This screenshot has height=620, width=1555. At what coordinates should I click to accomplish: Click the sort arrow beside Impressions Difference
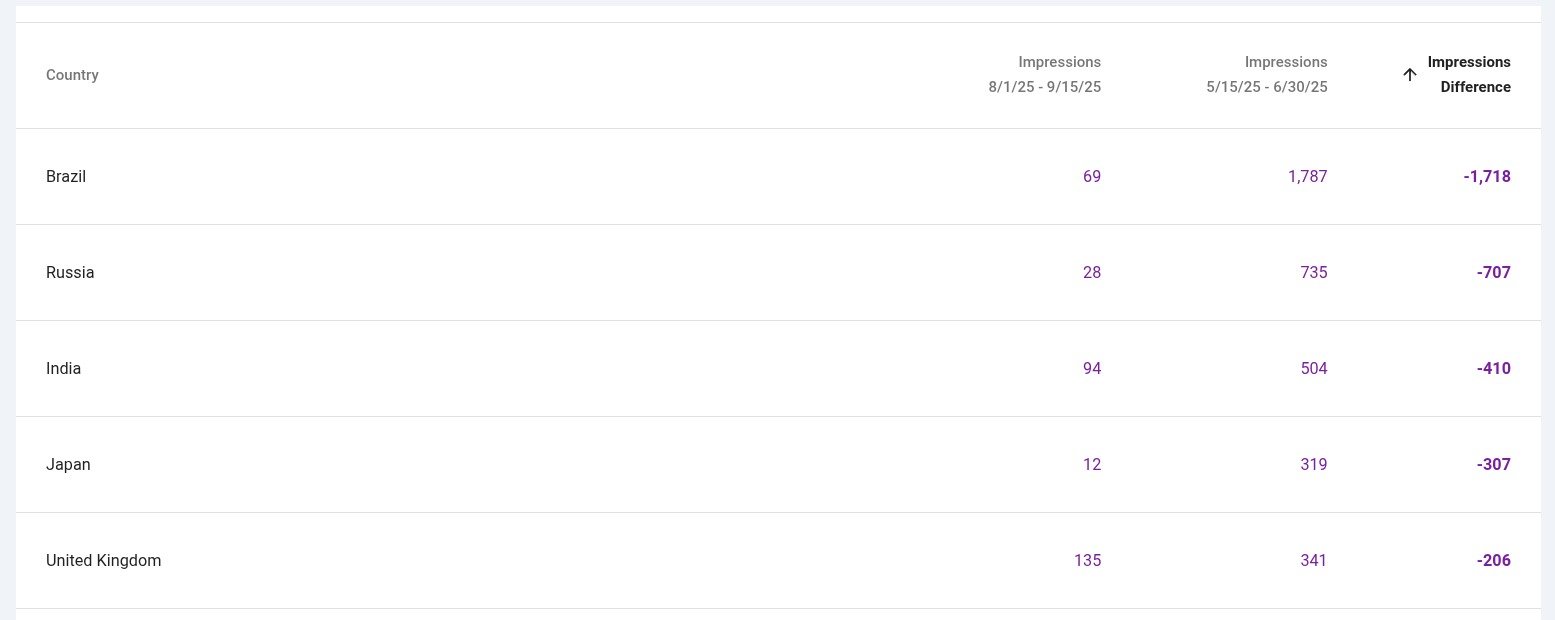pyautogui.click(x=1410, y=74)
